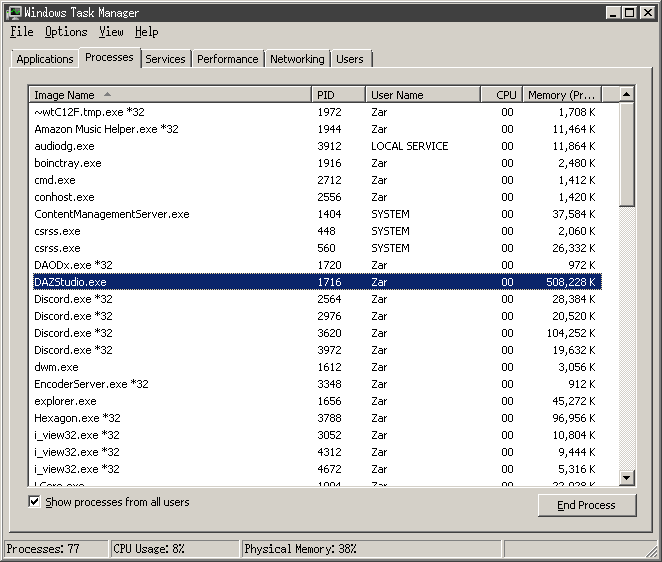Open the Performance tab
Viewport: 662px width, 562px height.
228,59
